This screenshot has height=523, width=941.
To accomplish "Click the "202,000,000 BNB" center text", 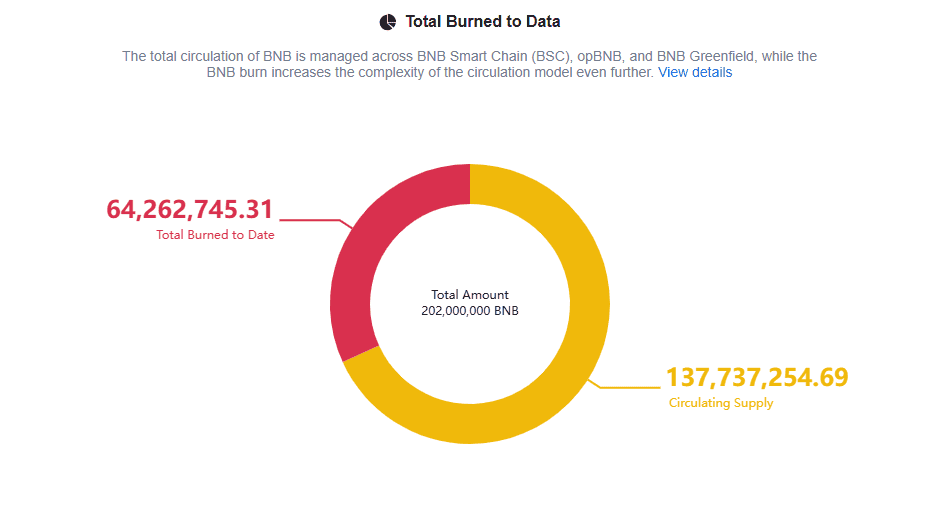I will click(470, 311).
